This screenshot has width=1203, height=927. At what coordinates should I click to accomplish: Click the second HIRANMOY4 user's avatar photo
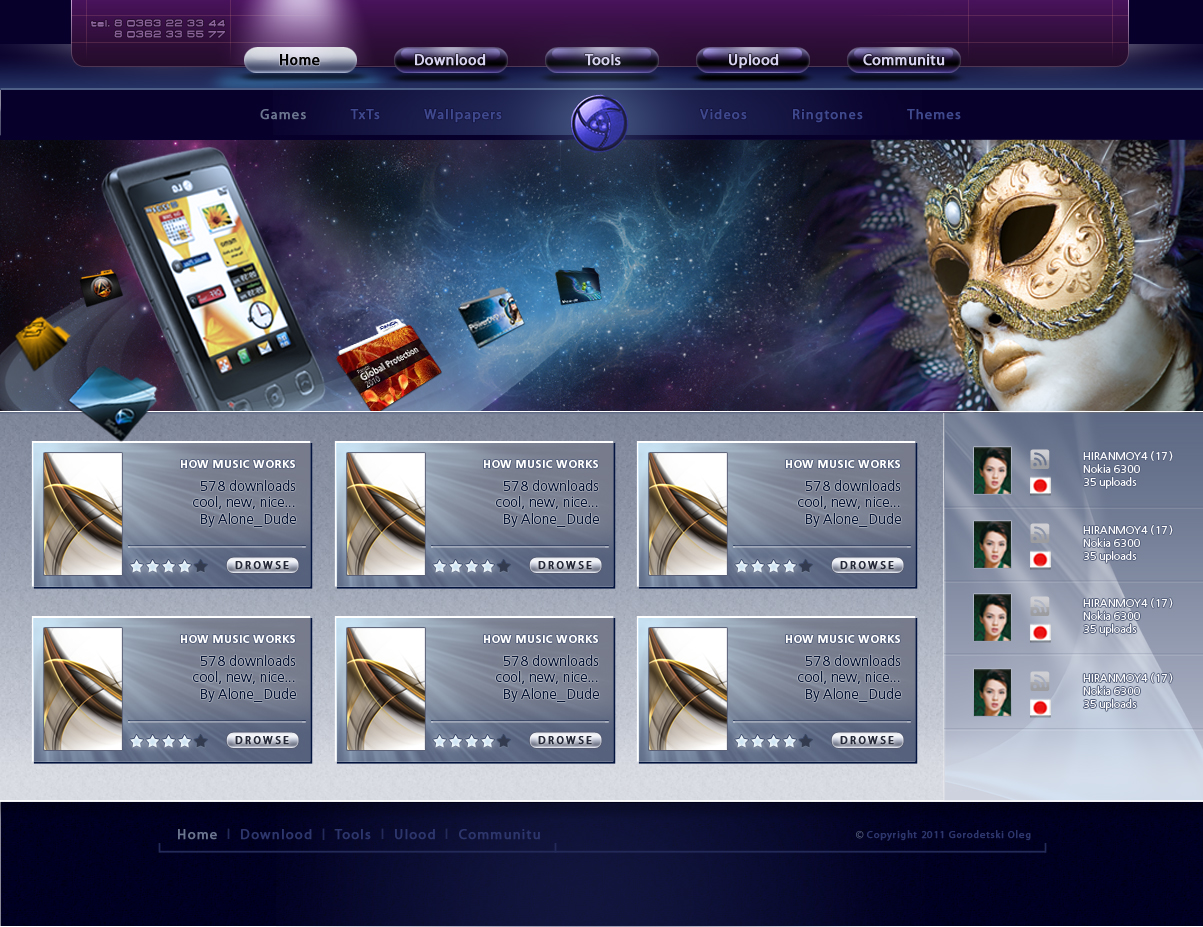pos(992,545)
